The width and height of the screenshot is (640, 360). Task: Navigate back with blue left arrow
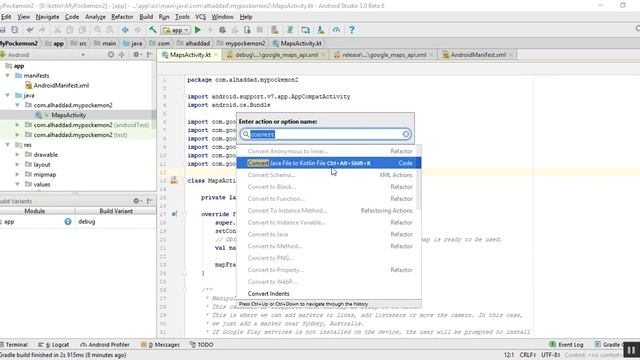click(x=125, y=30)
